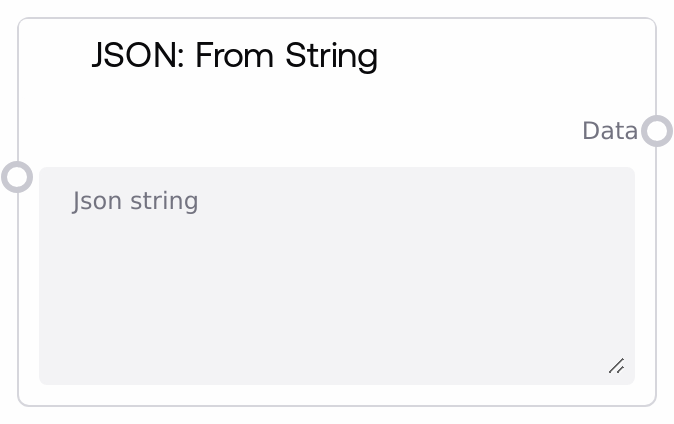Select the Json string input connector circle
This screenshot has width=674, height=424.
tap(17, 177)
